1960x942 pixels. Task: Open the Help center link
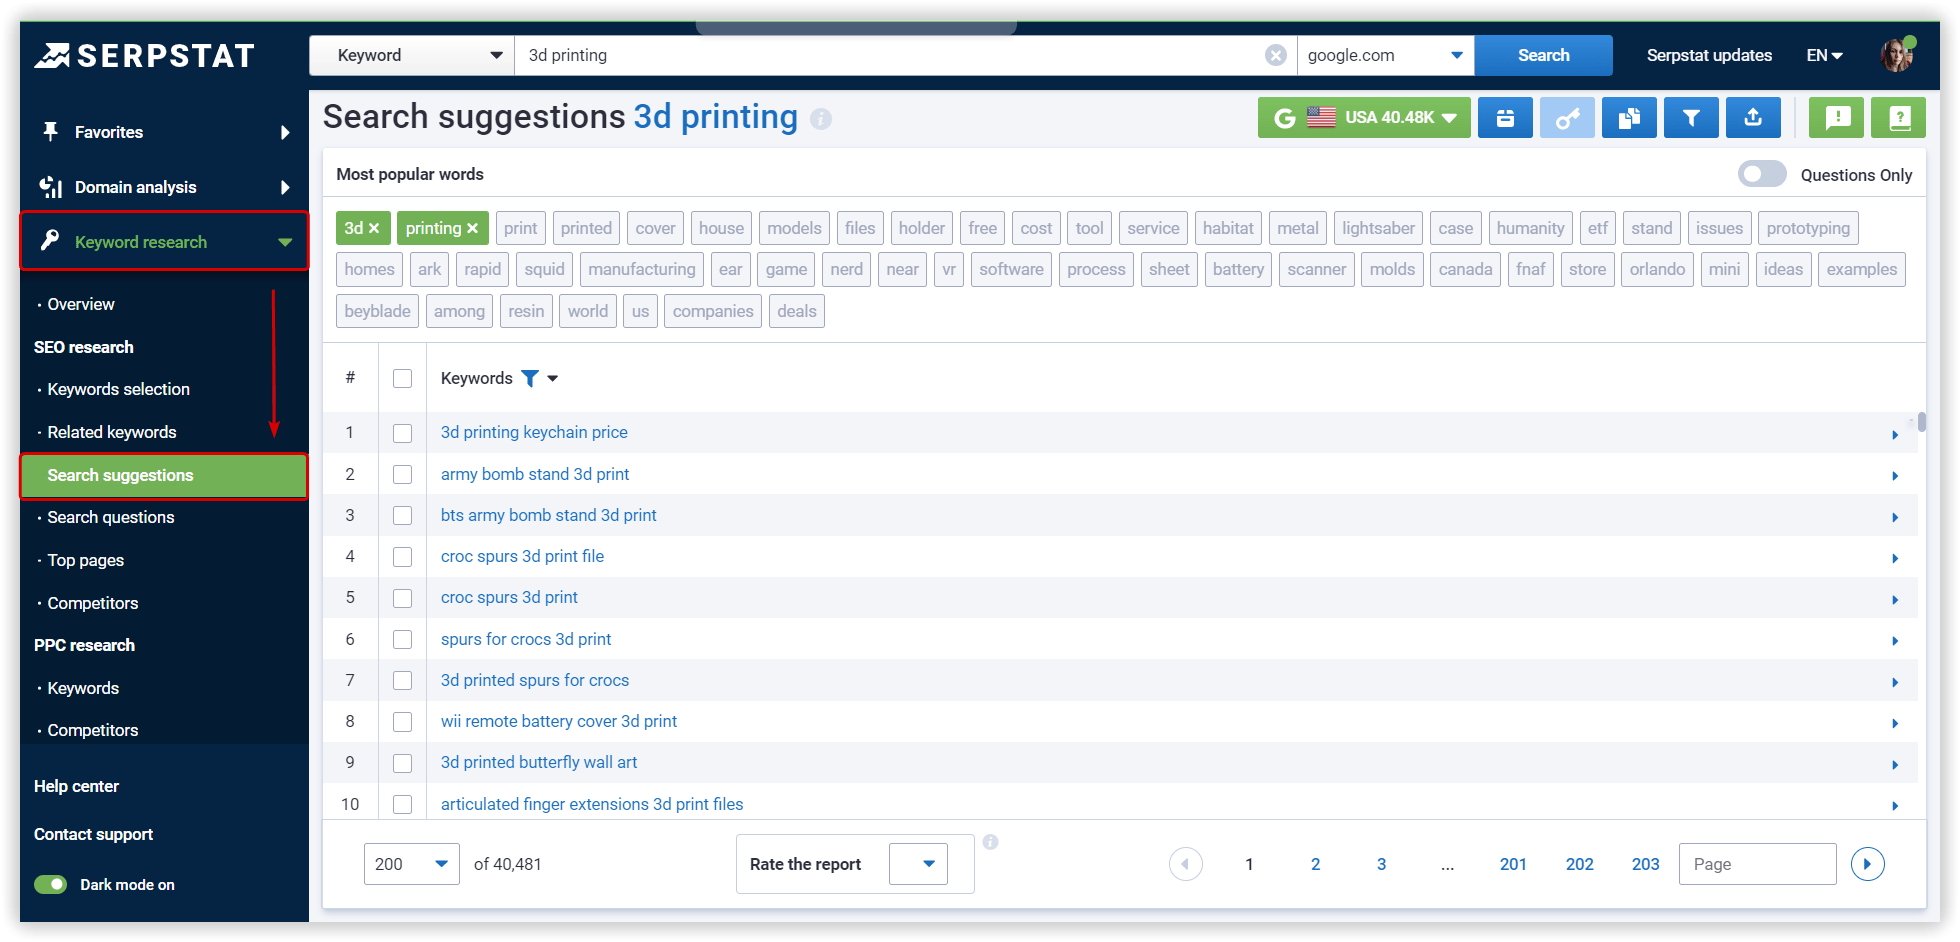76,786
